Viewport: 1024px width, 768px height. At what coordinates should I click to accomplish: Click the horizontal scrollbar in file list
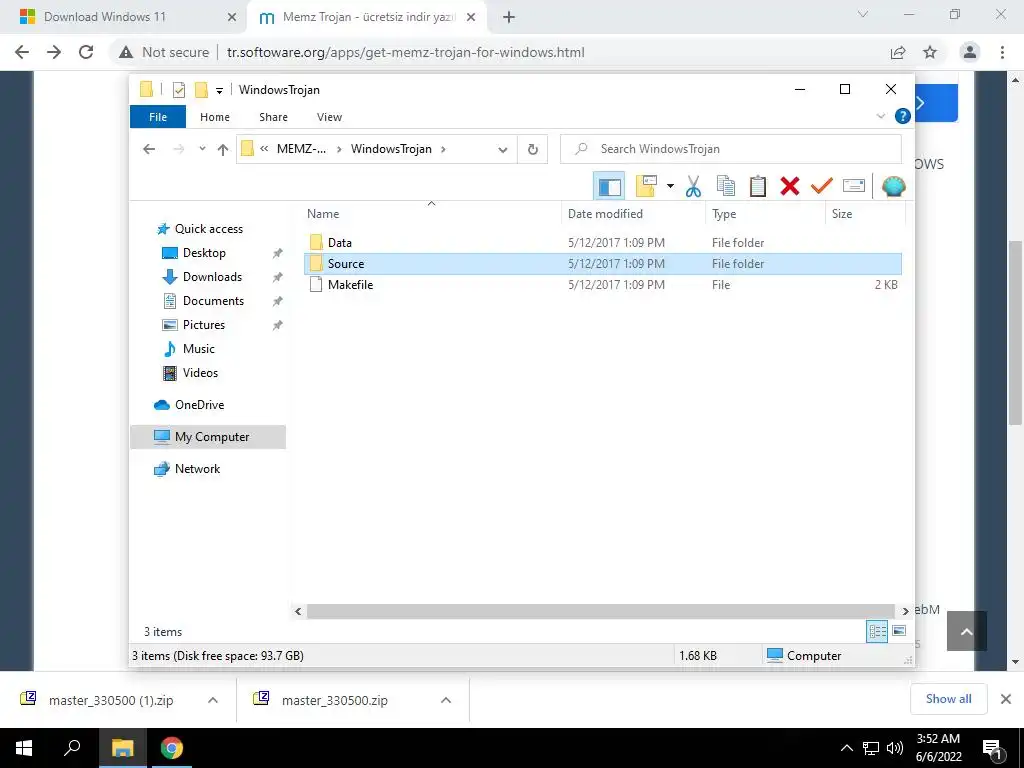pos(600,611)
